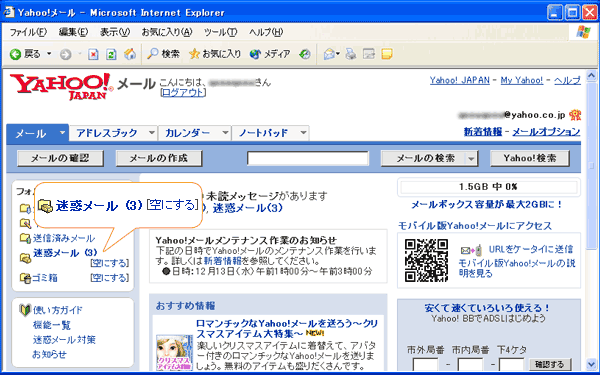Open the お気に入り favorites star toolbar button

tap(214, 54)
